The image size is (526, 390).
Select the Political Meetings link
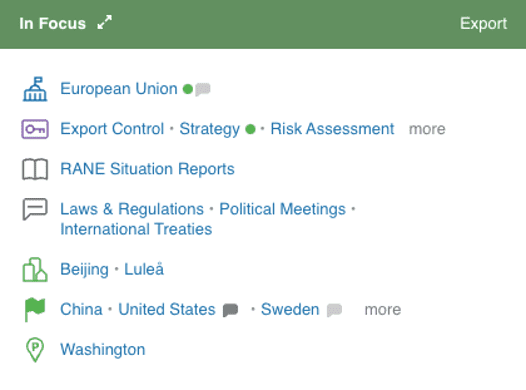pos(282,209)
